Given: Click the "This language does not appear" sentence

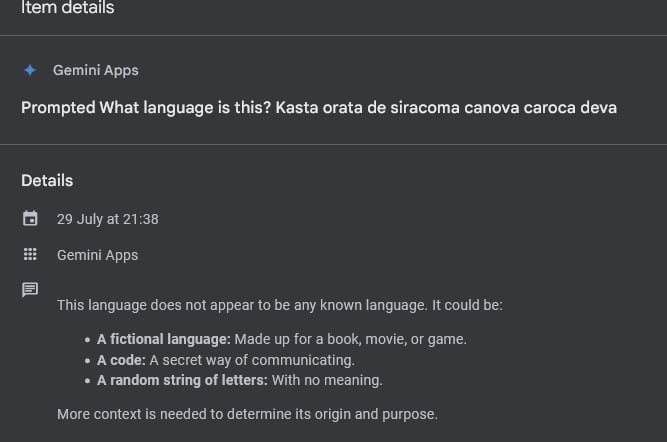Looking at the screenshot, I should click(x=279, y=305).
